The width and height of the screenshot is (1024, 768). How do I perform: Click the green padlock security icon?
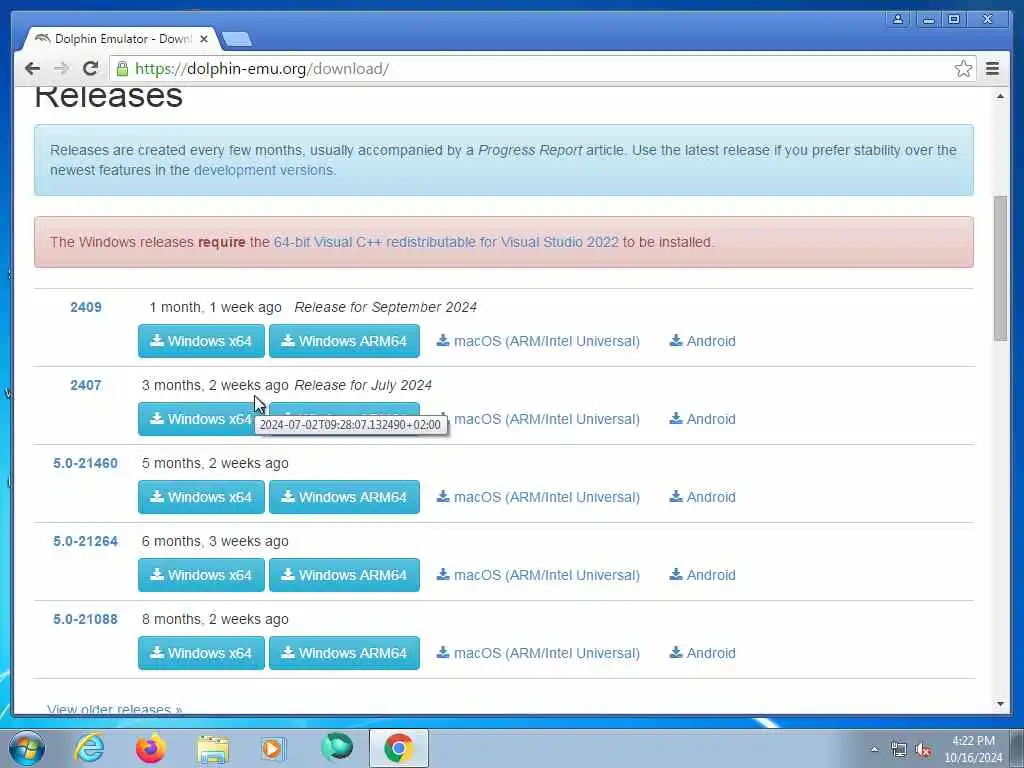122,69
